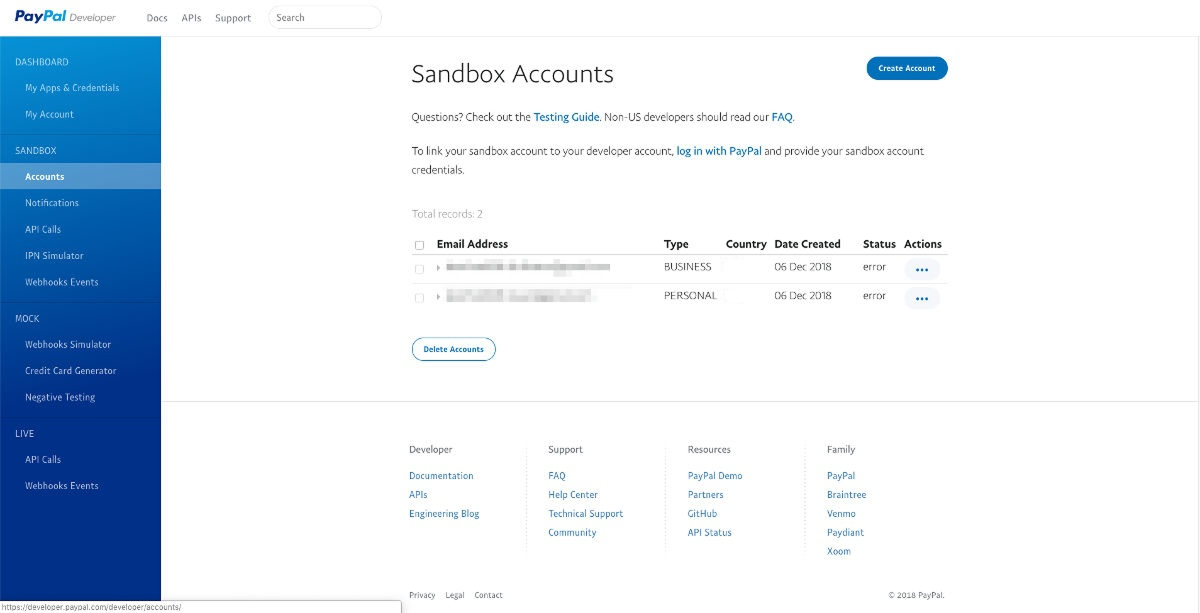Open Webhooks Simulator under Mock
1200x613 pixels.
(x=68, y=344)
